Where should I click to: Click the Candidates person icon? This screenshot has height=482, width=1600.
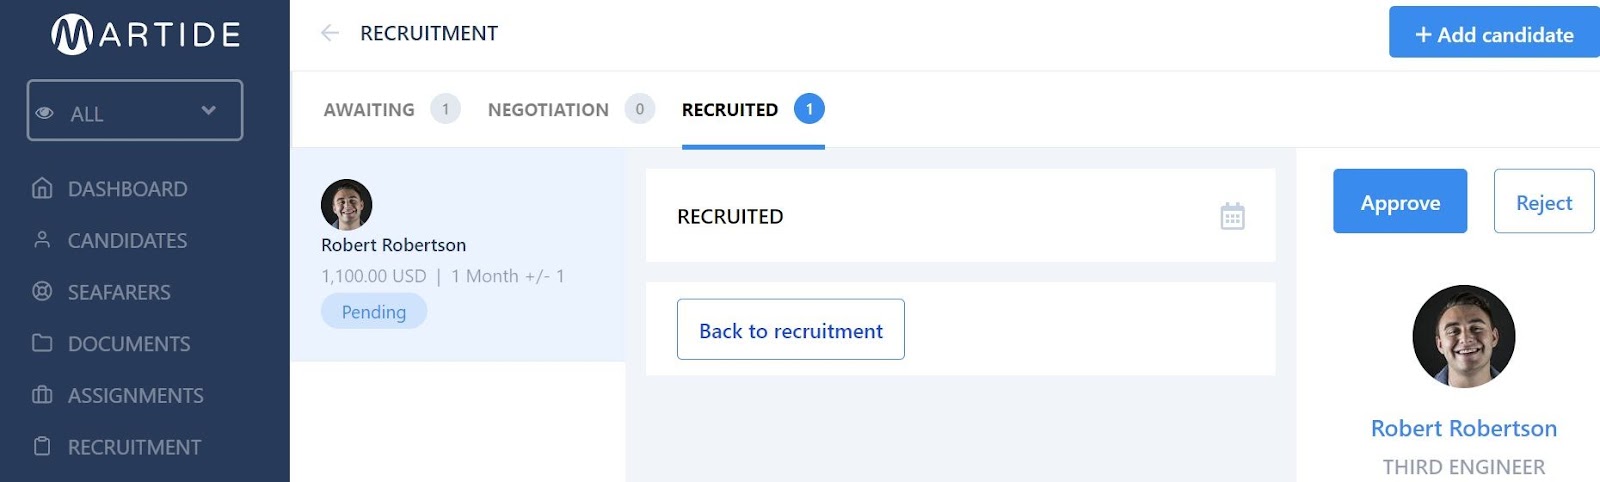(42, 240)
